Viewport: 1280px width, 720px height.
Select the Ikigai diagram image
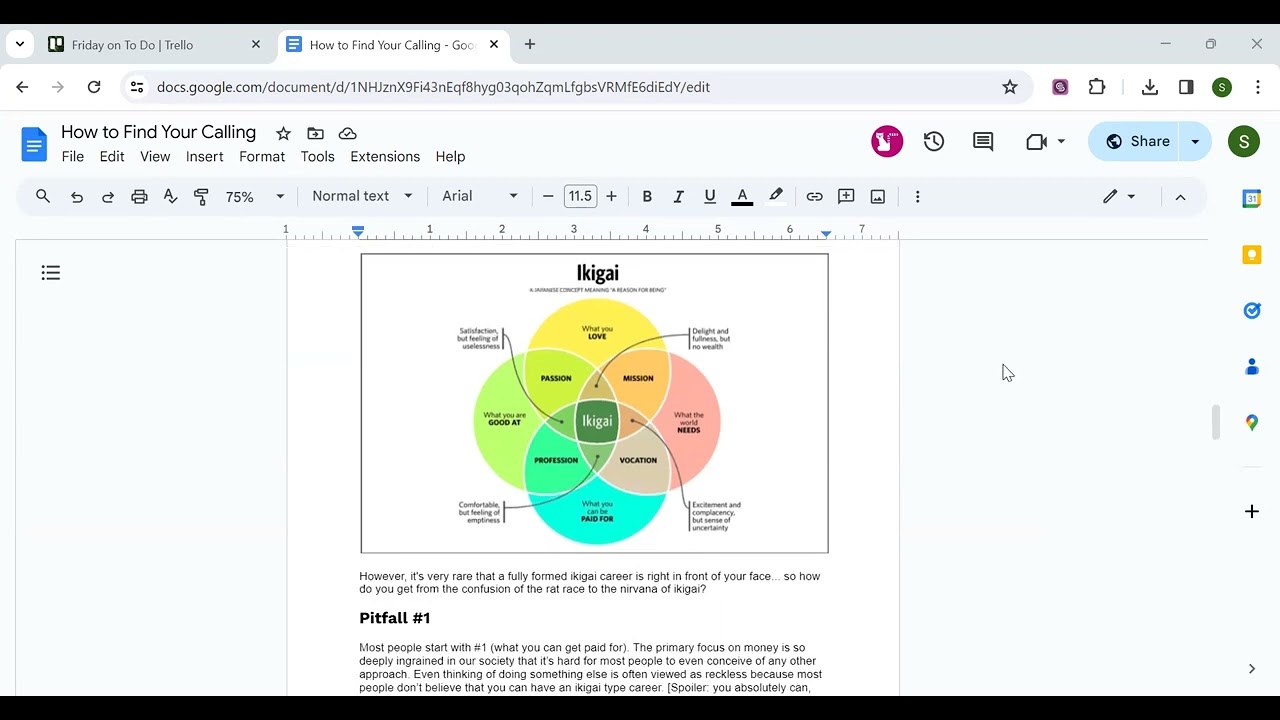tap(594, 403)
